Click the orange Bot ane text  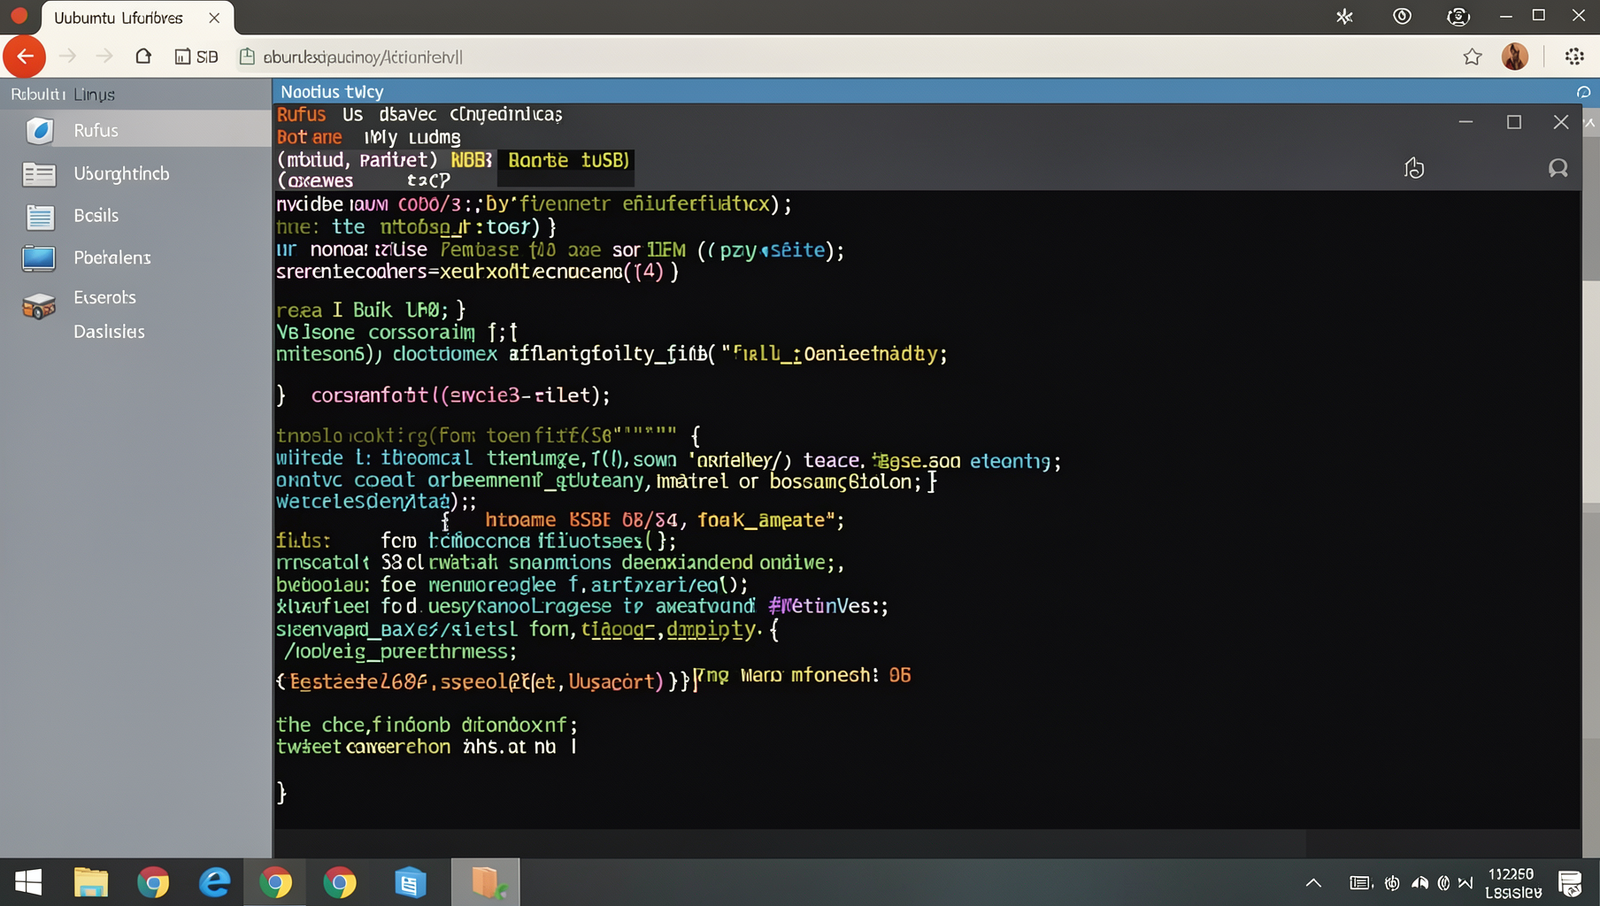(309, 137)
